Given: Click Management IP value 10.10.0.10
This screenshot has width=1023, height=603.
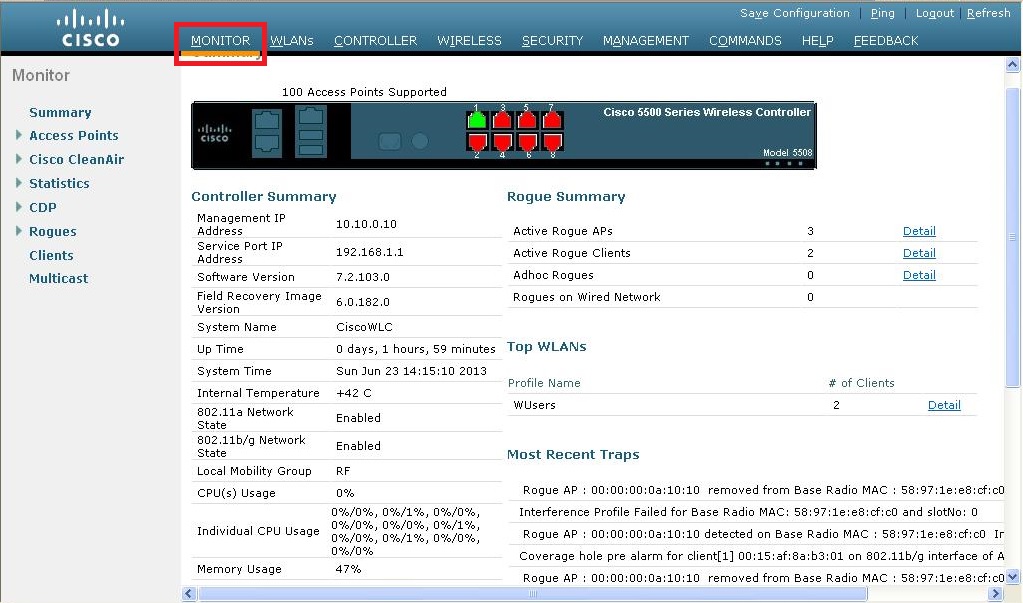Looking at the screenshot, I should (x=366, y=224).
